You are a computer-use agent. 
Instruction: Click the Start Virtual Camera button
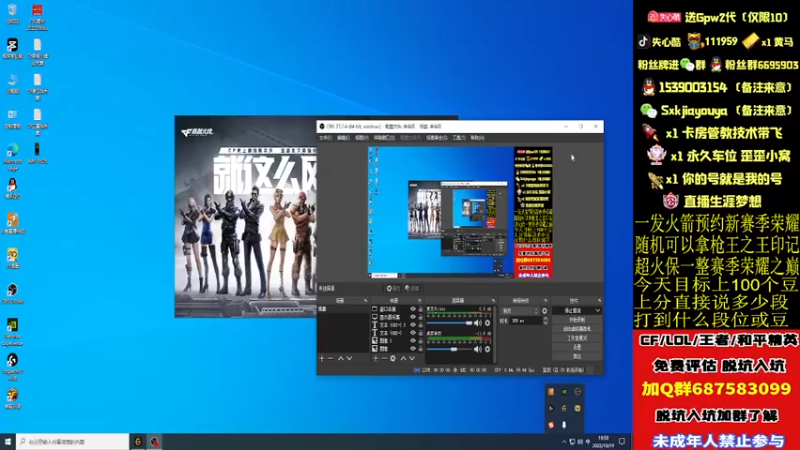click(x=577, y=329)
